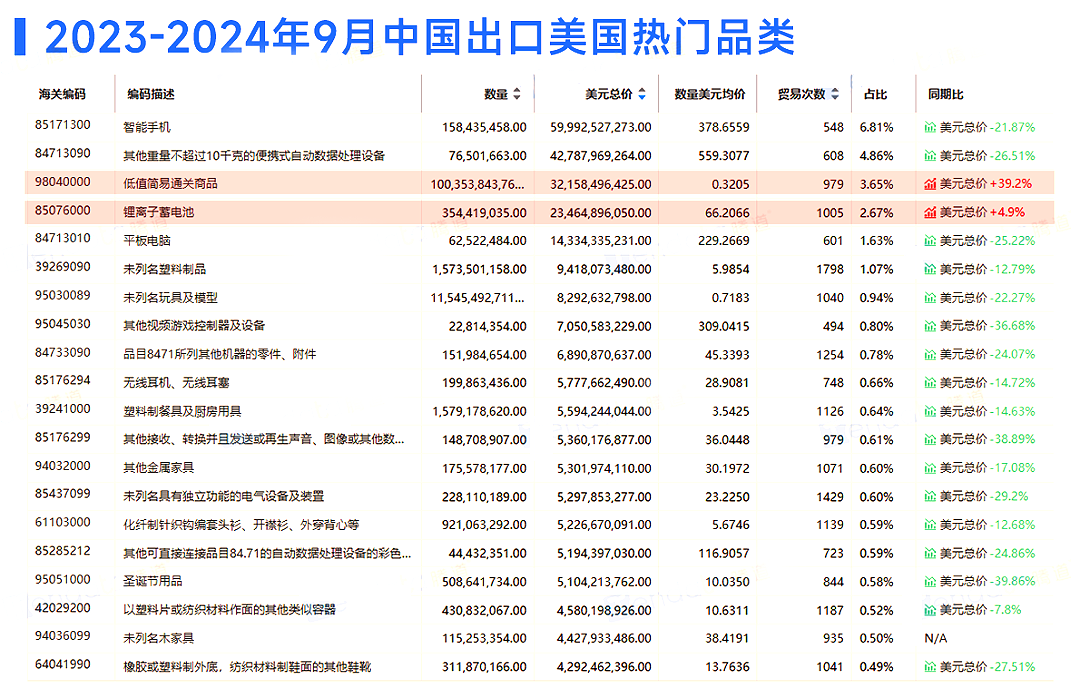Click trend chart icon in 64041990 row
The width and height of the screenshot is (1080, 698).
pyautogui.click(x=930, y=667)
